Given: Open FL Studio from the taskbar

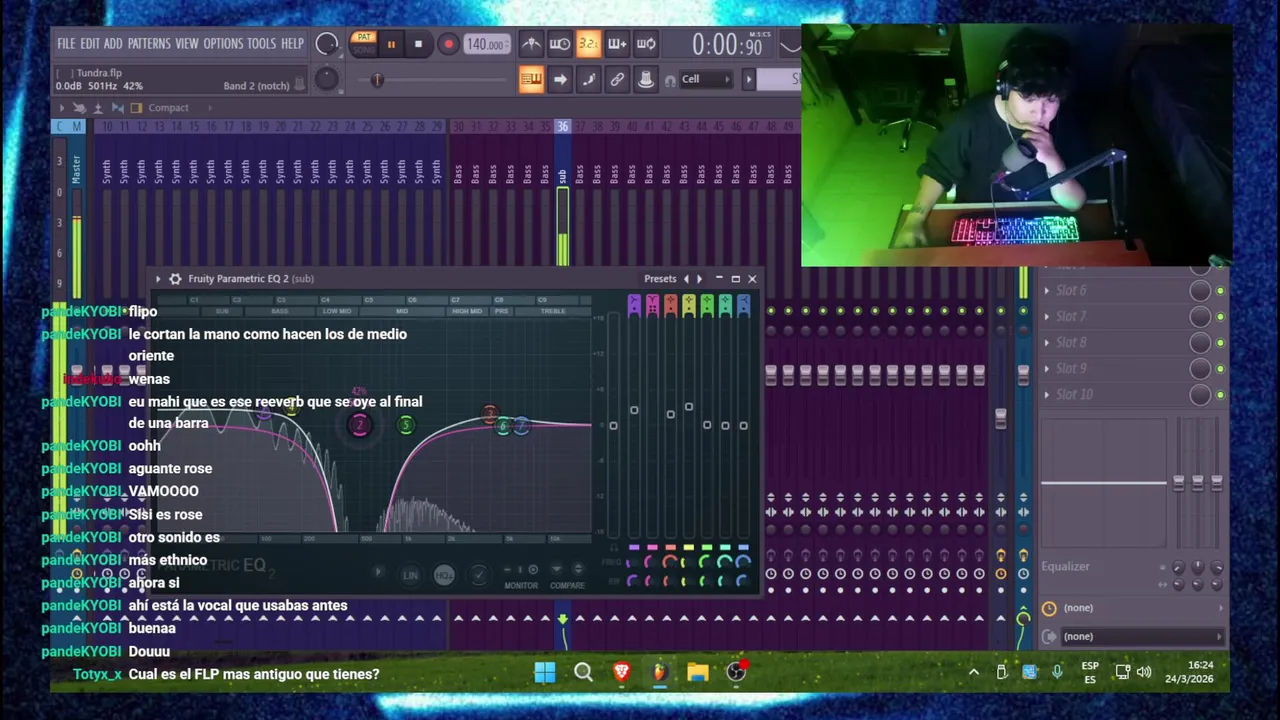Looking at the screenshot, I should coord(660,672).
